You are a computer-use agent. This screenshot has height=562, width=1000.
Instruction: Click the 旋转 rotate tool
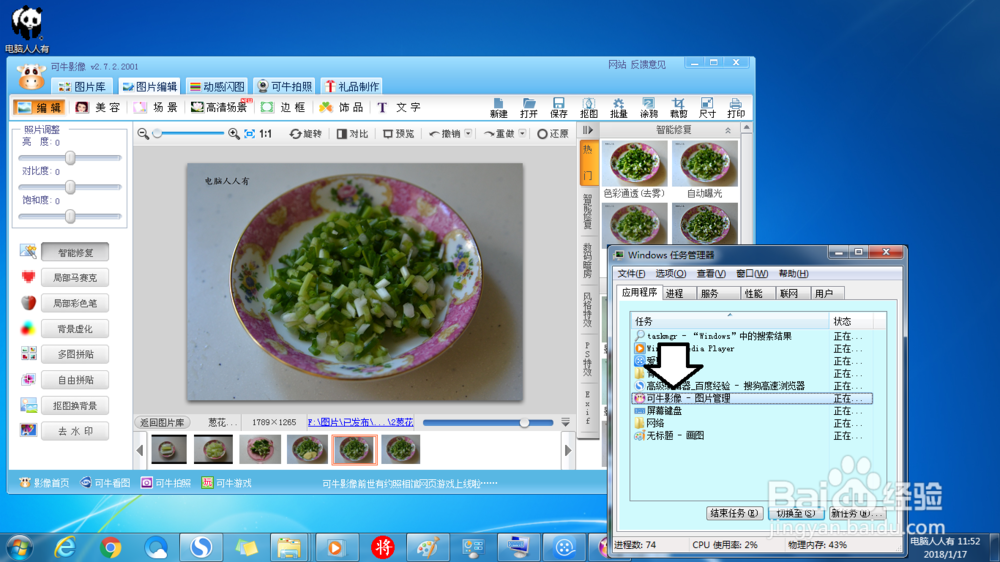pos(305,134)
